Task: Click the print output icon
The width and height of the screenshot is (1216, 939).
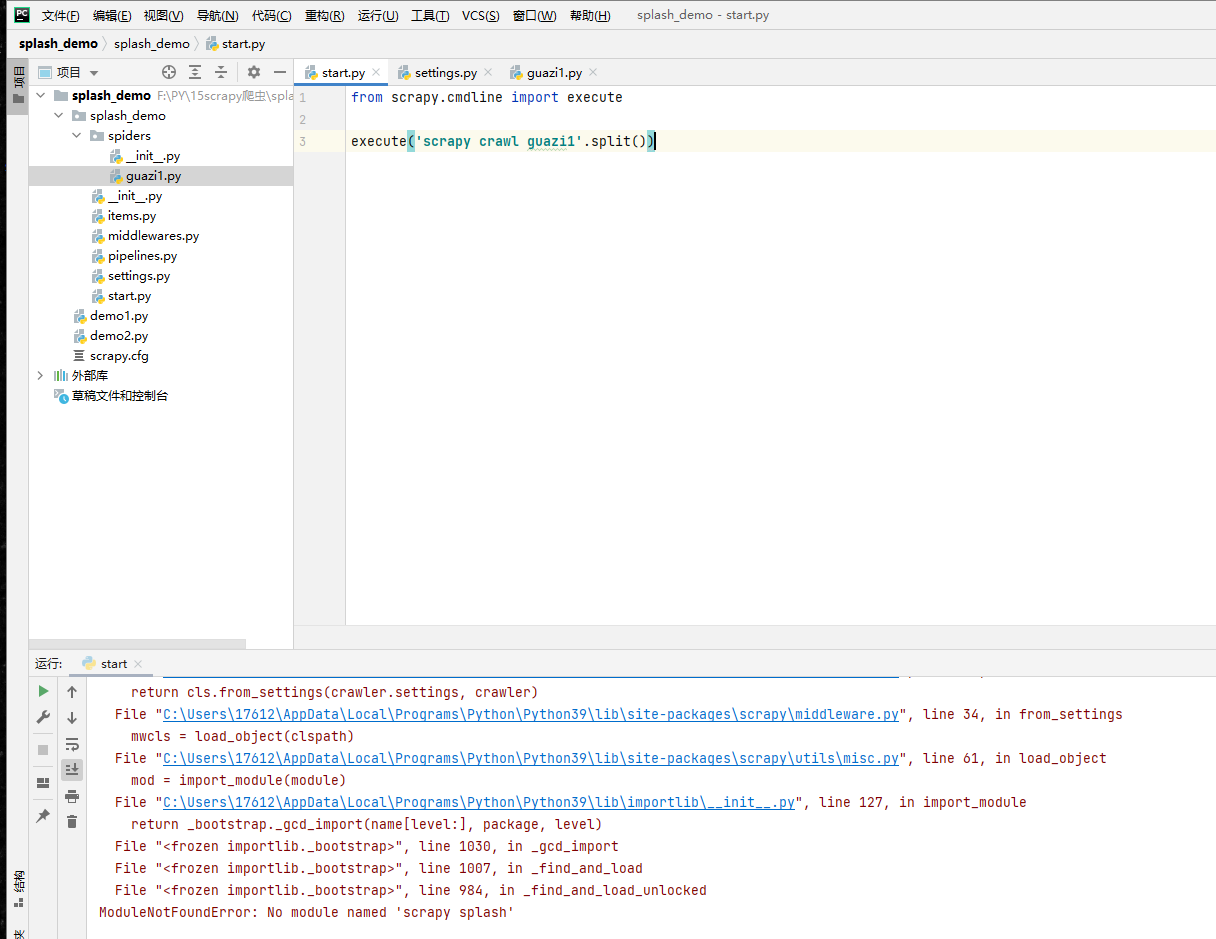Action: coord(72,796)
